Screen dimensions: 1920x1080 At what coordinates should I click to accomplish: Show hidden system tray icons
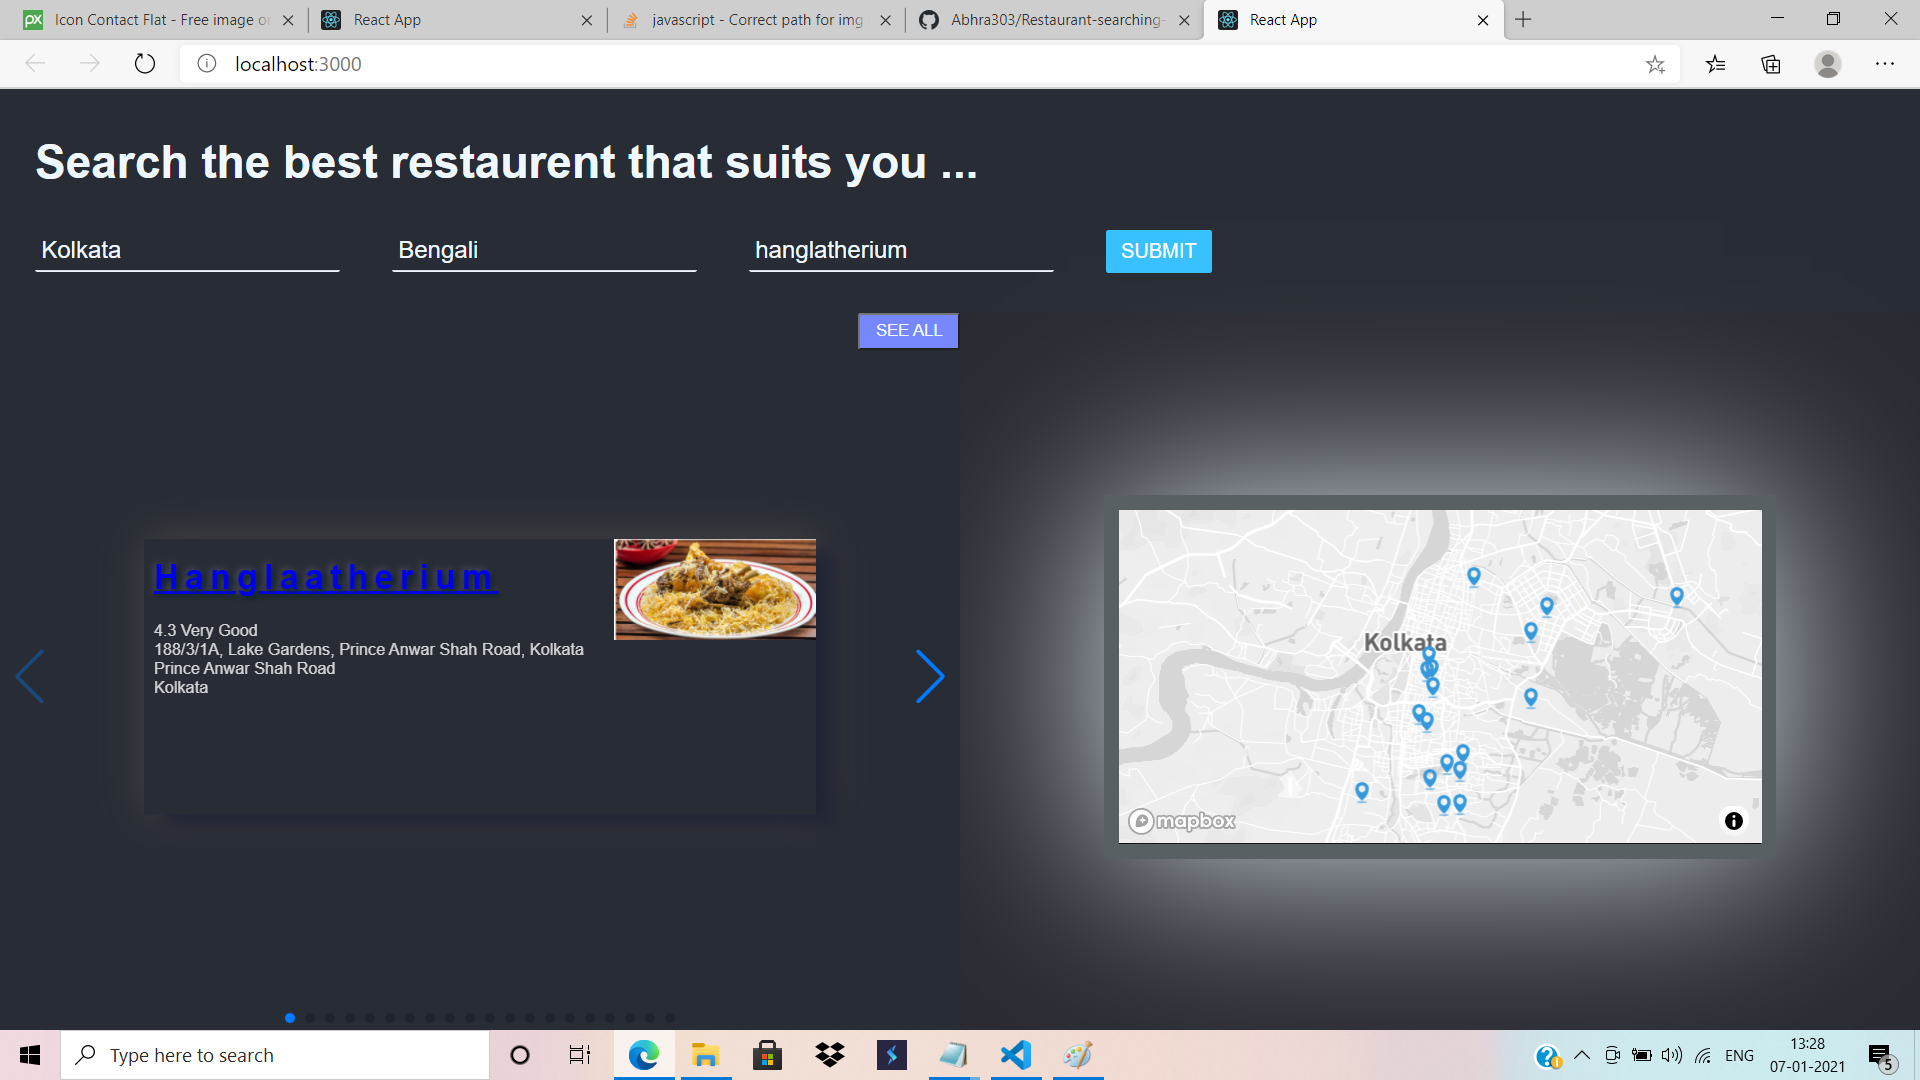(x=1582, y=1055)
